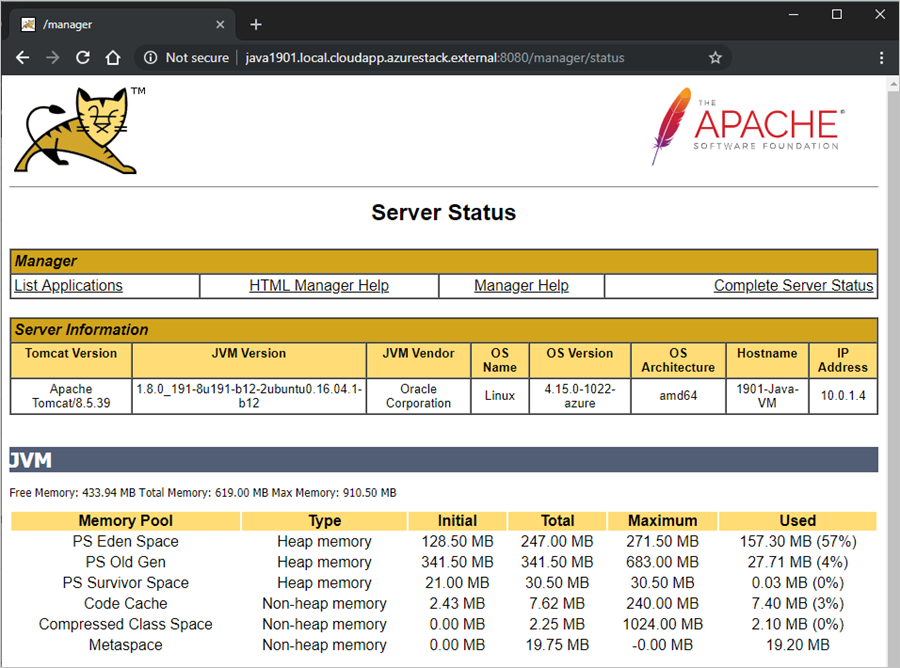Open the HTML Manager Help link
This screenshot has height=668, width=900.
318,285
